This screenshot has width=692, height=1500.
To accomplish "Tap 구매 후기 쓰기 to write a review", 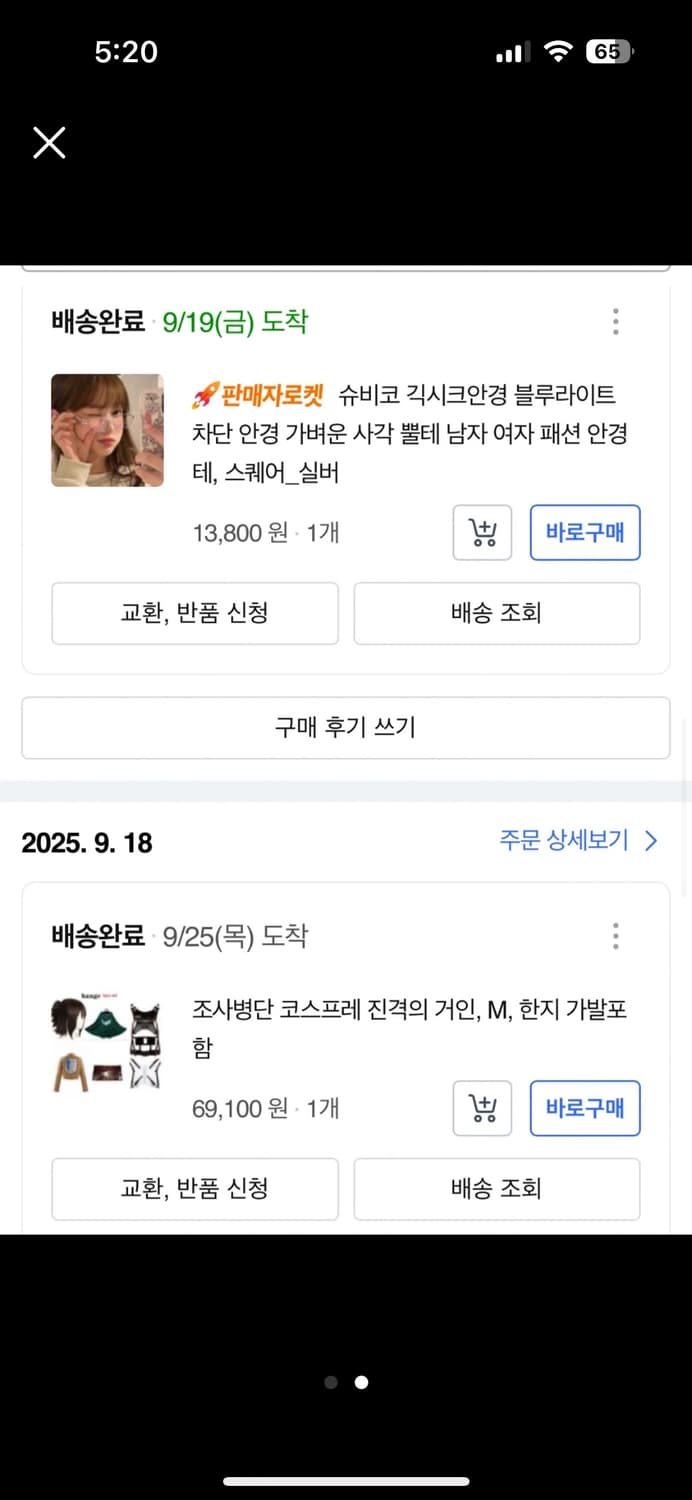I will coord(346,728).
